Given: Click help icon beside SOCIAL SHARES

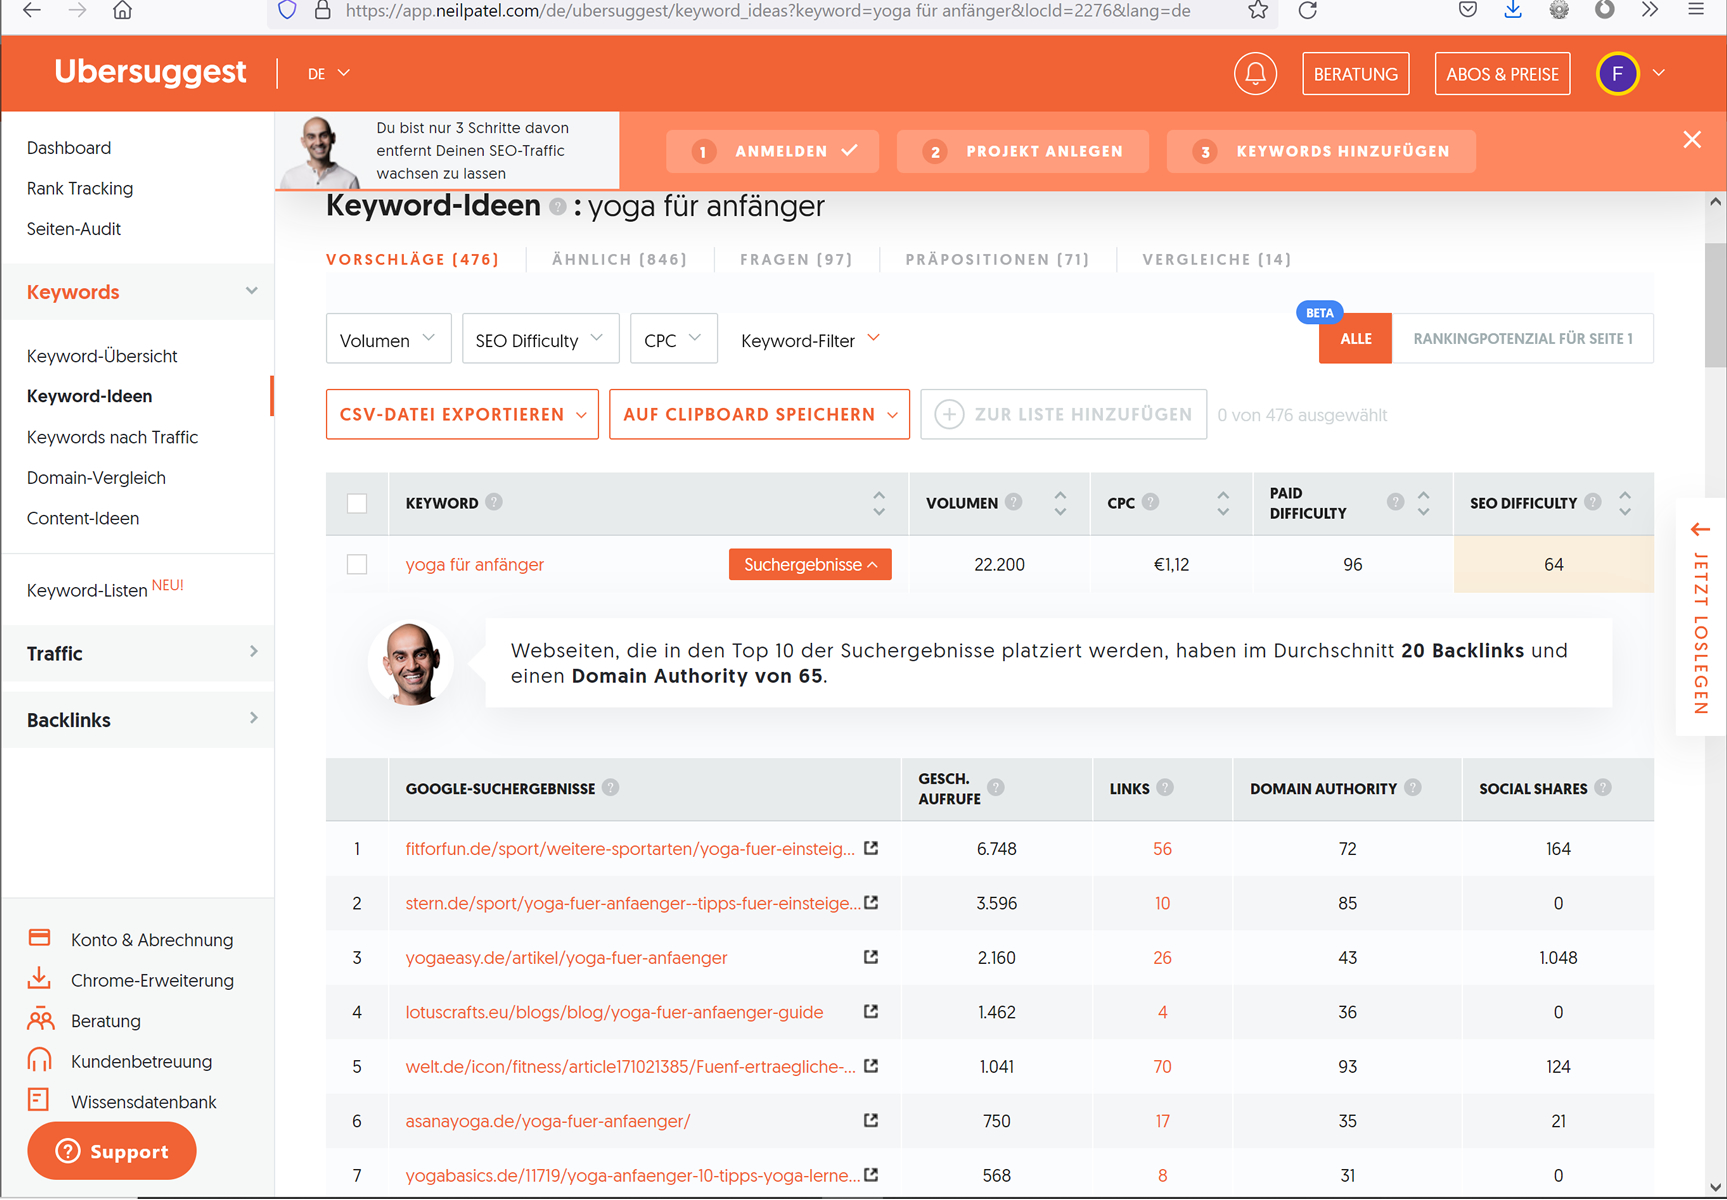Looking at the screenshot, I should [x=1603, y=788].
